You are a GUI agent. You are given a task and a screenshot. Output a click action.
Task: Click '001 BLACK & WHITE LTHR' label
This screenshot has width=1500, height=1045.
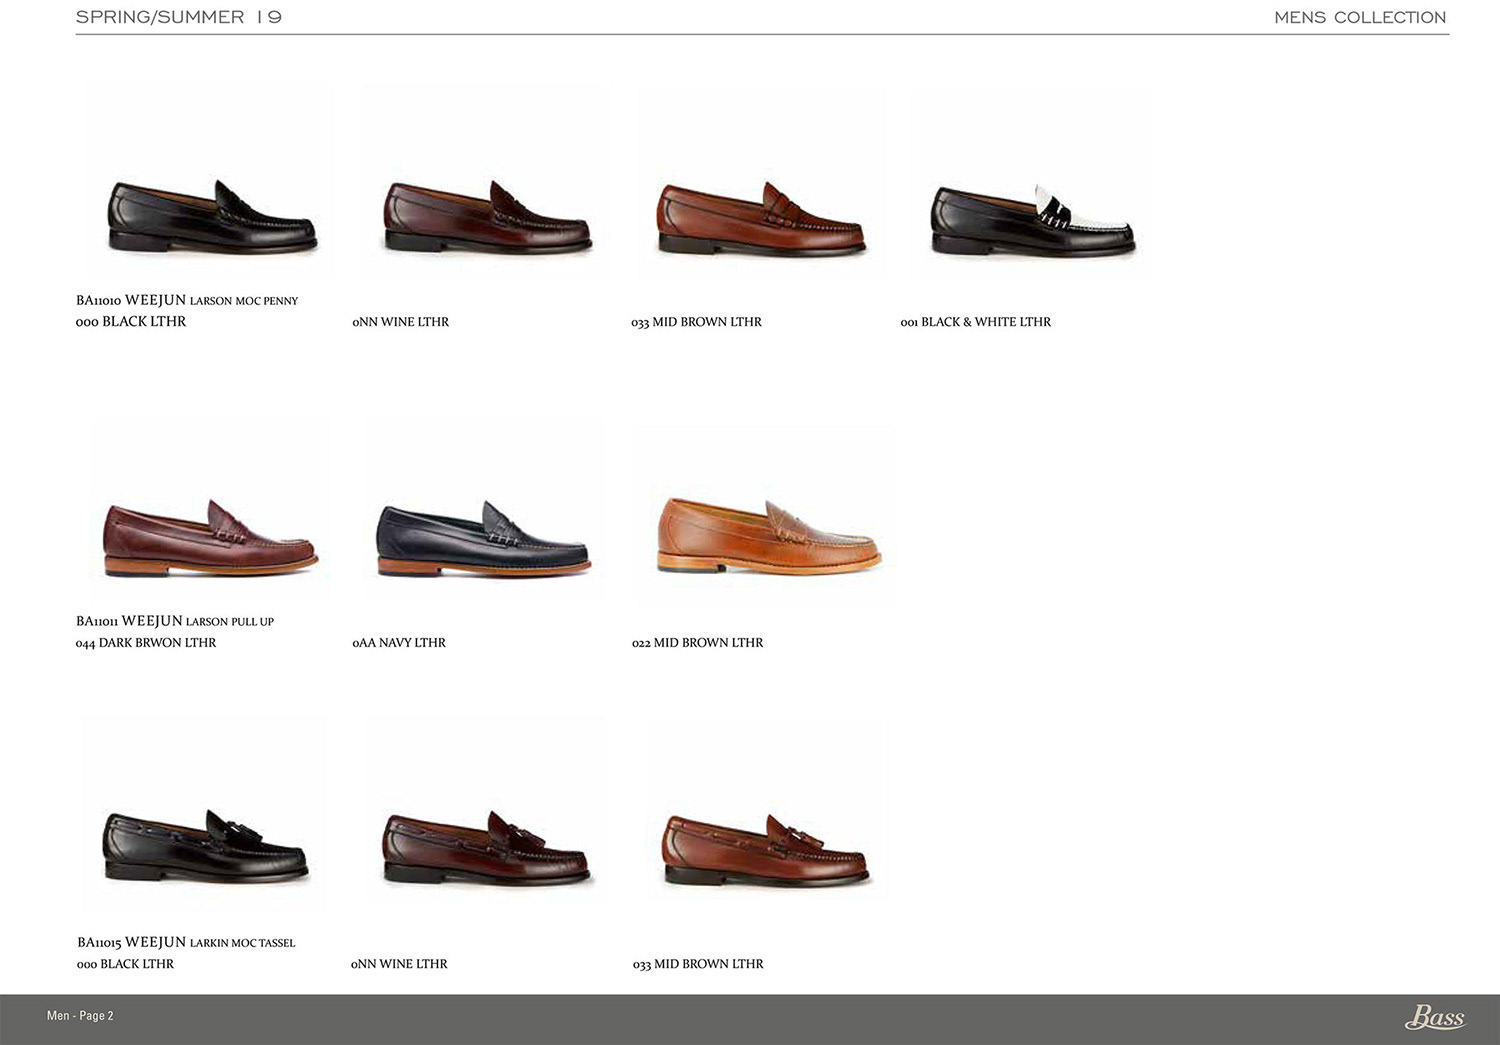pos(976,322)
